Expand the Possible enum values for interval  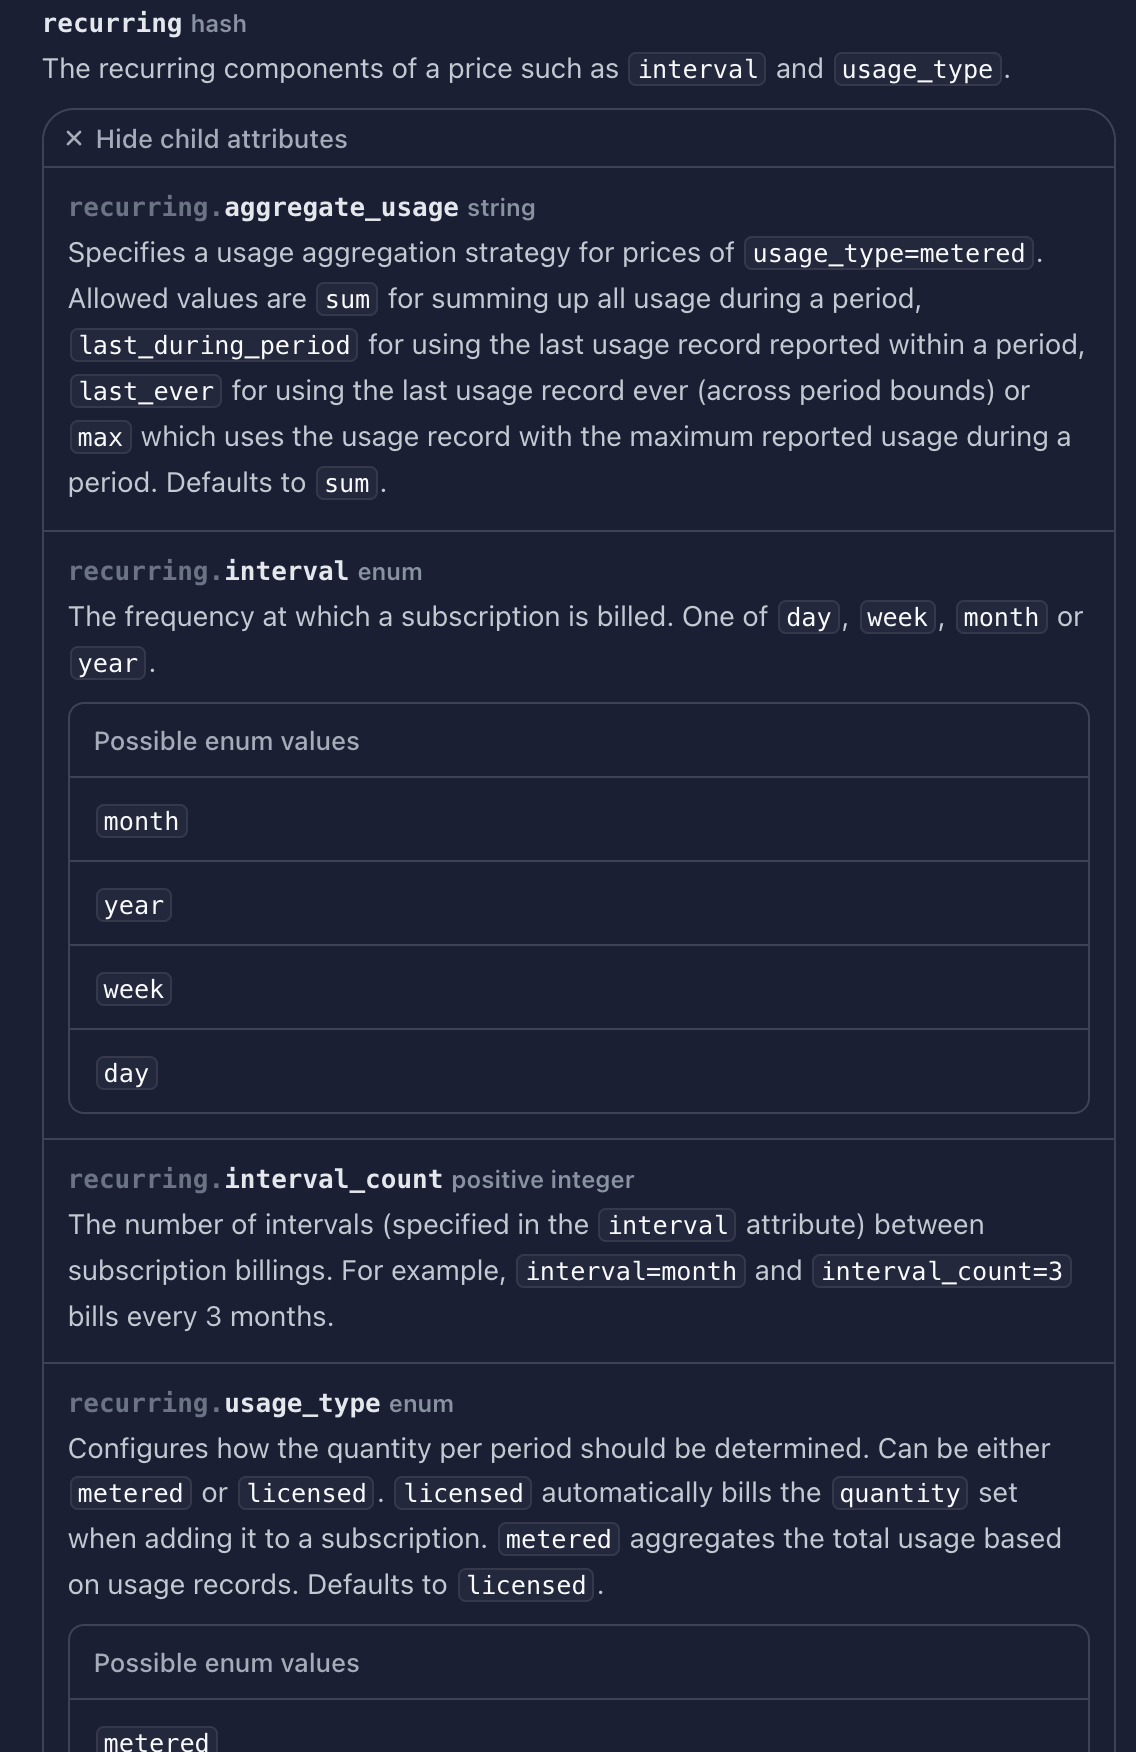pos(225,741)
